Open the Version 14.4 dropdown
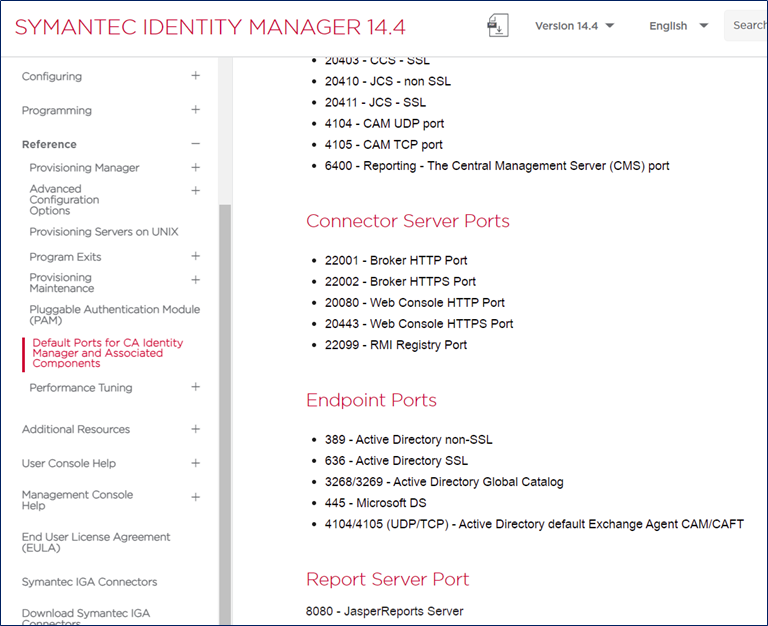 point(574,26)
